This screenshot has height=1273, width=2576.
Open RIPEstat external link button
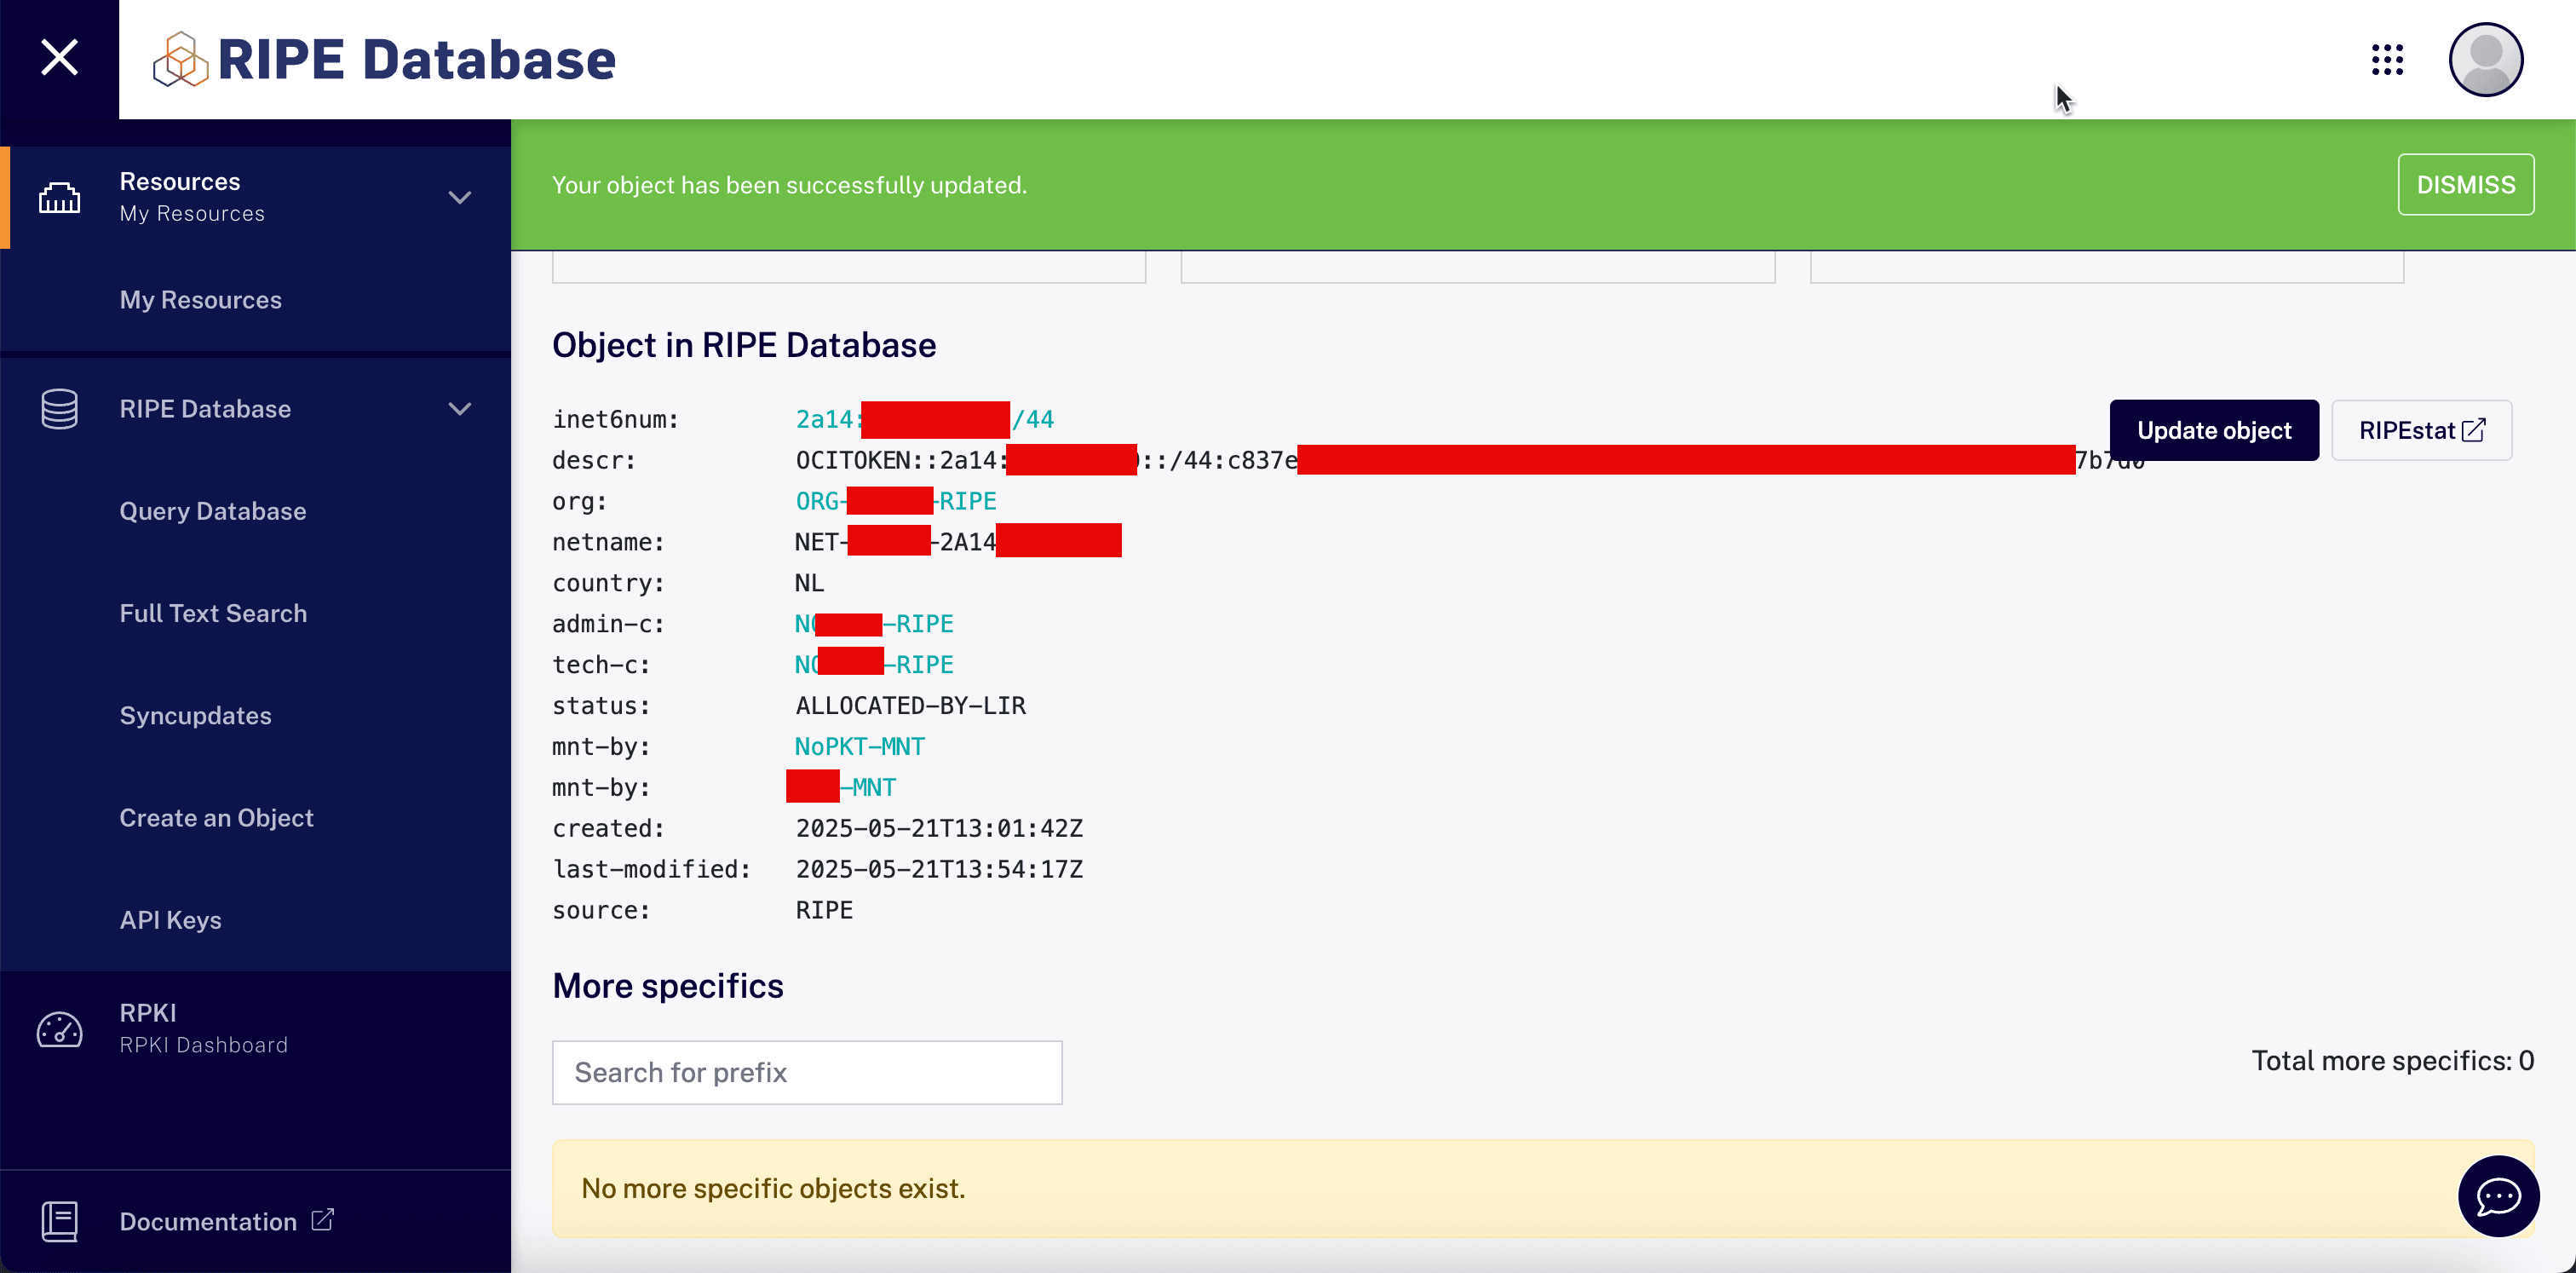2420,430
